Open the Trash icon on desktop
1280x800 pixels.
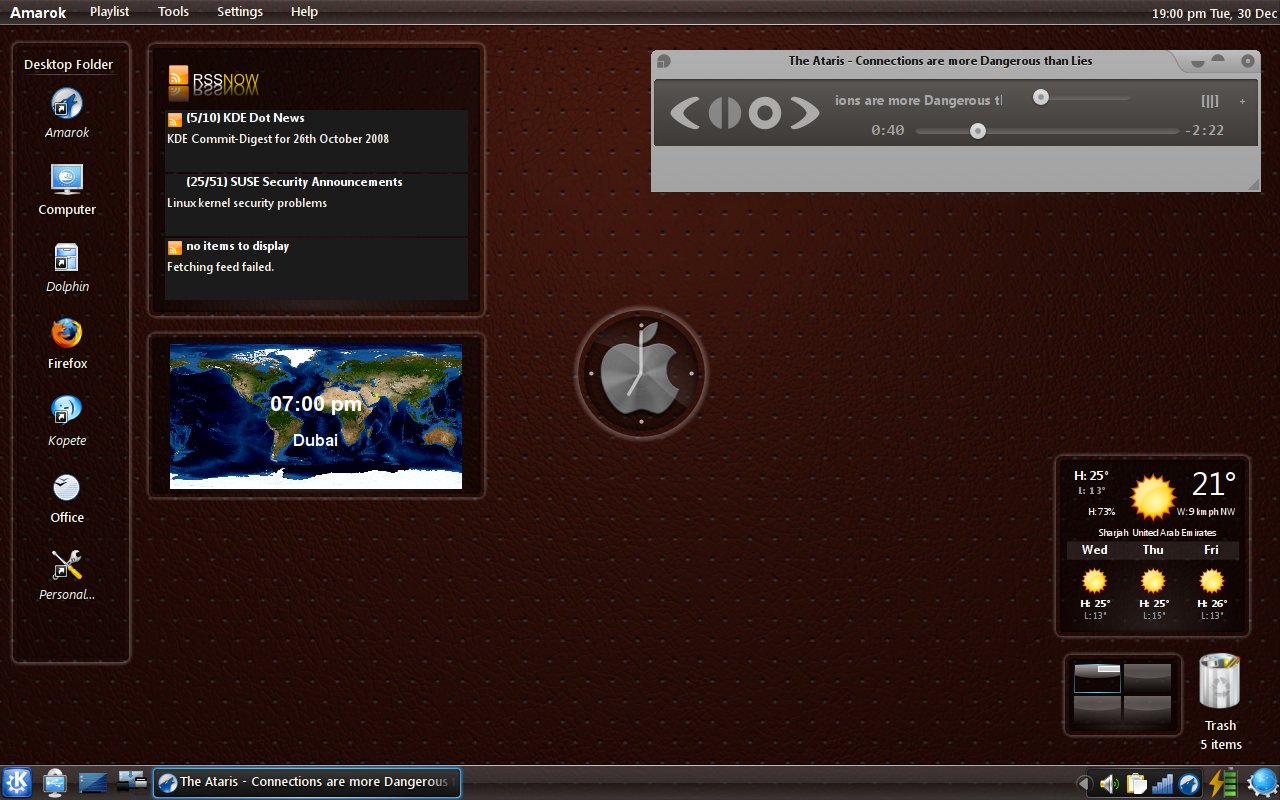1220,682
